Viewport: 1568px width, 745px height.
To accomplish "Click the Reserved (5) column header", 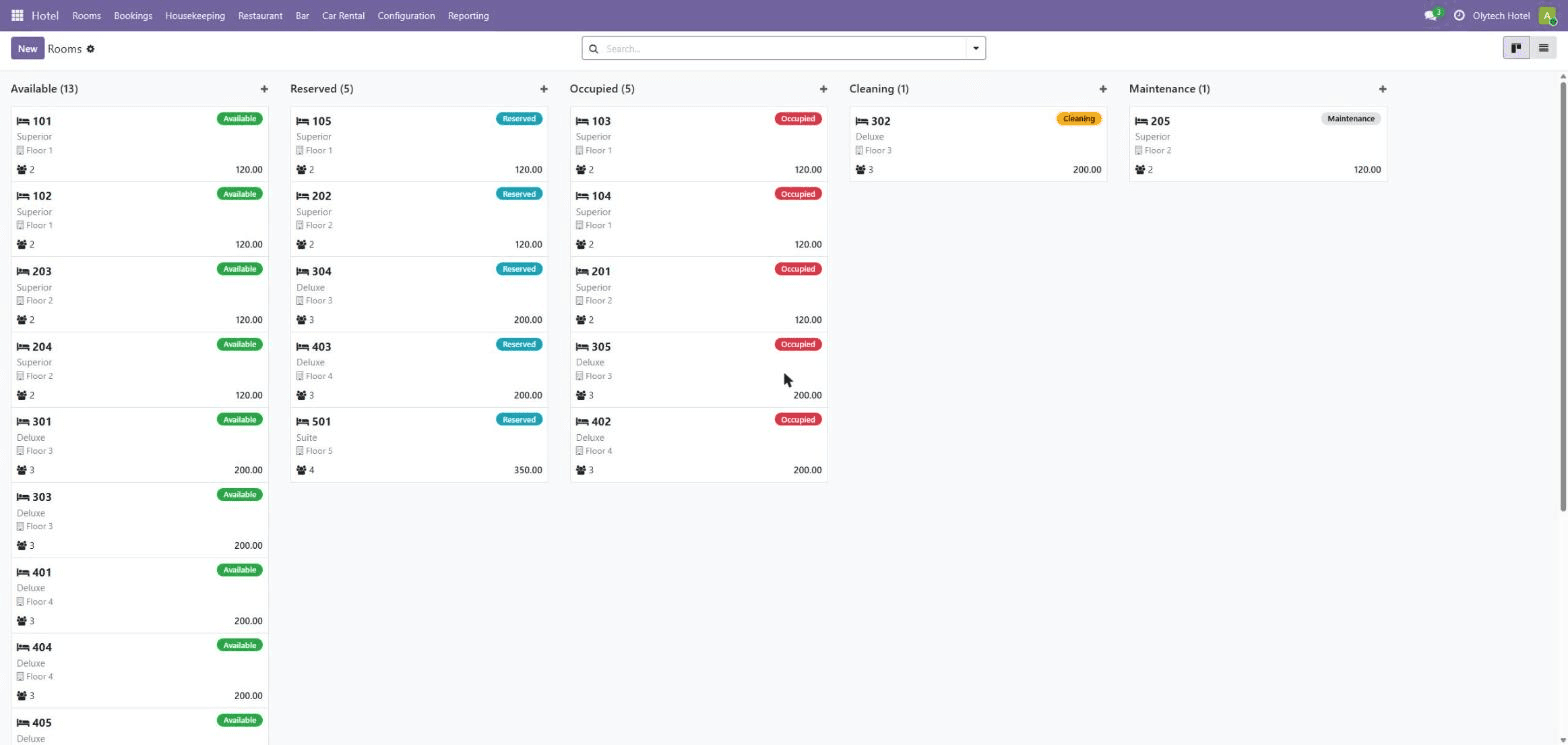I will (322, 89).
